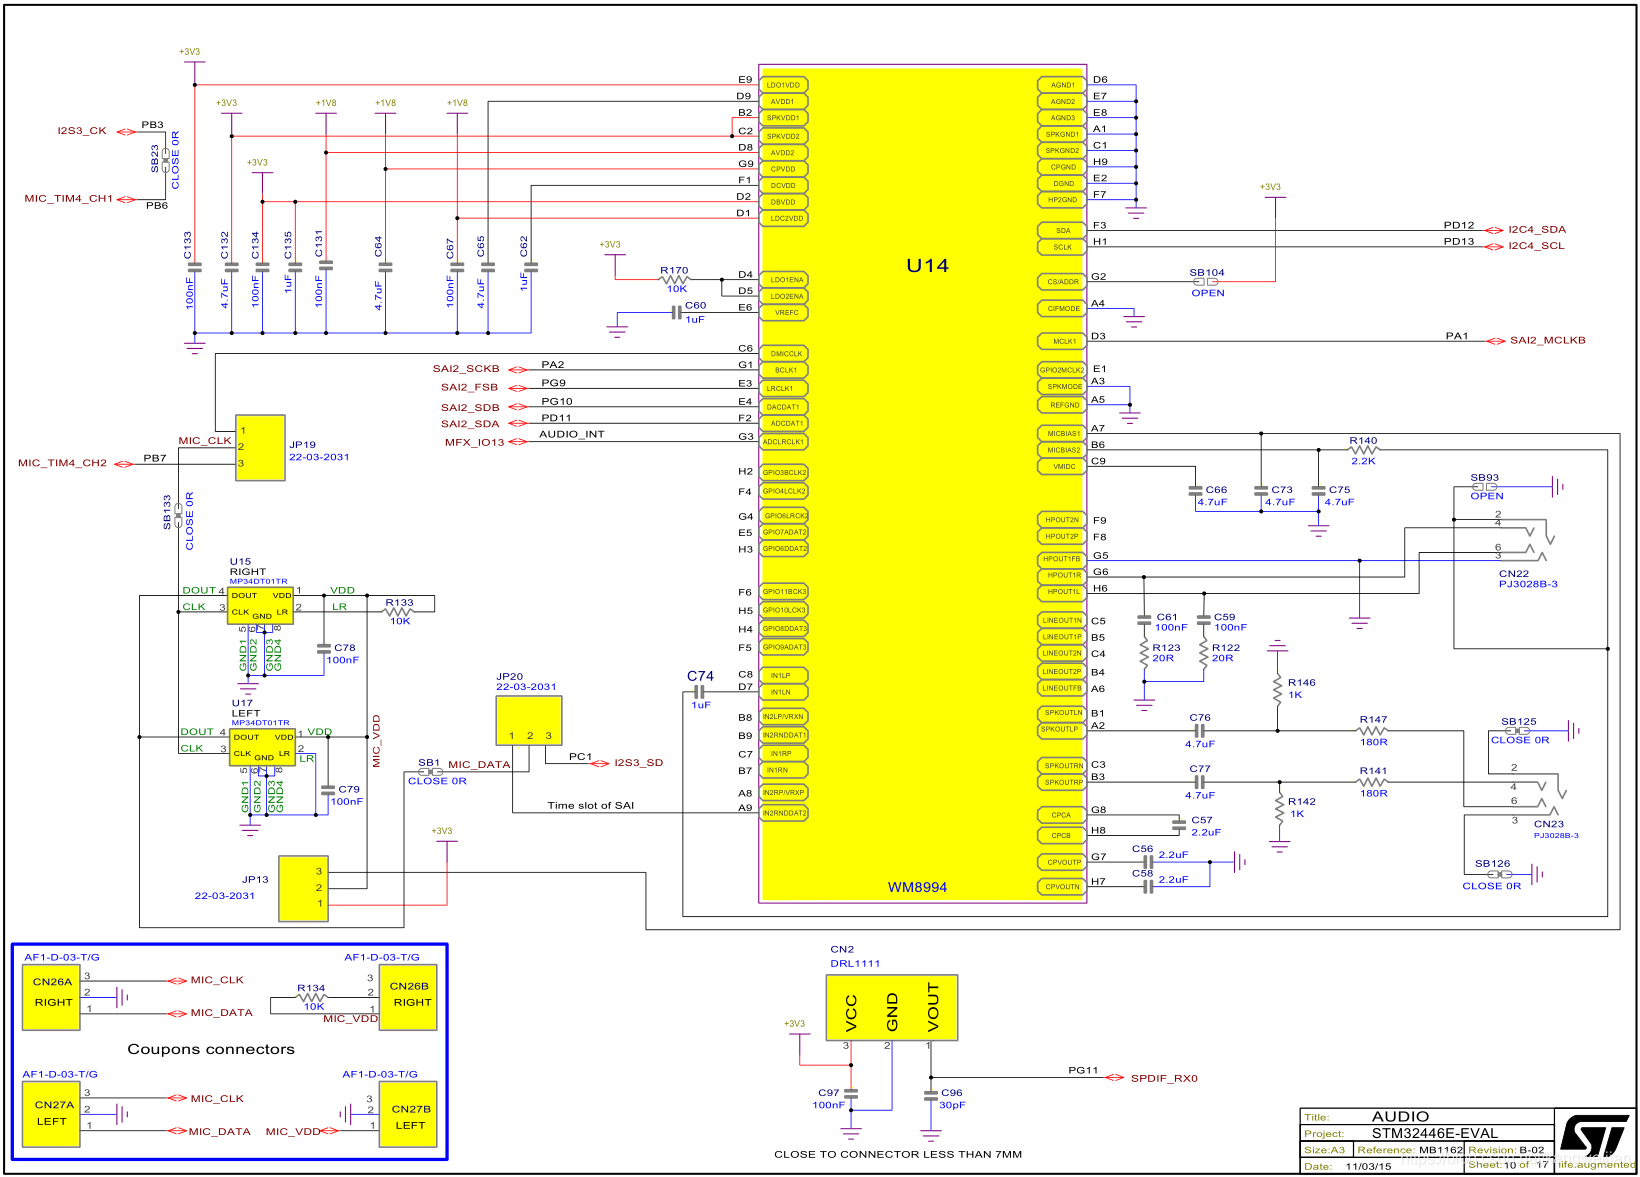This screenshot has width=1640, height=1177.
Task: Click the SB93 OPEN solder bridge
Action: coord(1485,487)
